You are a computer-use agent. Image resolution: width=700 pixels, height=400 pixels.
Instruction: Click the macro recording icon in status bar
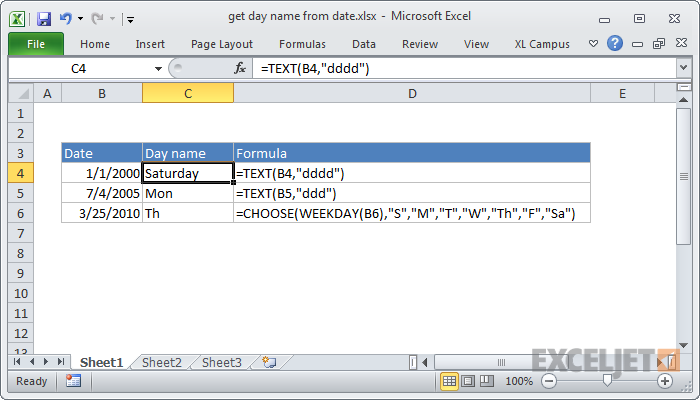(73, 381)
